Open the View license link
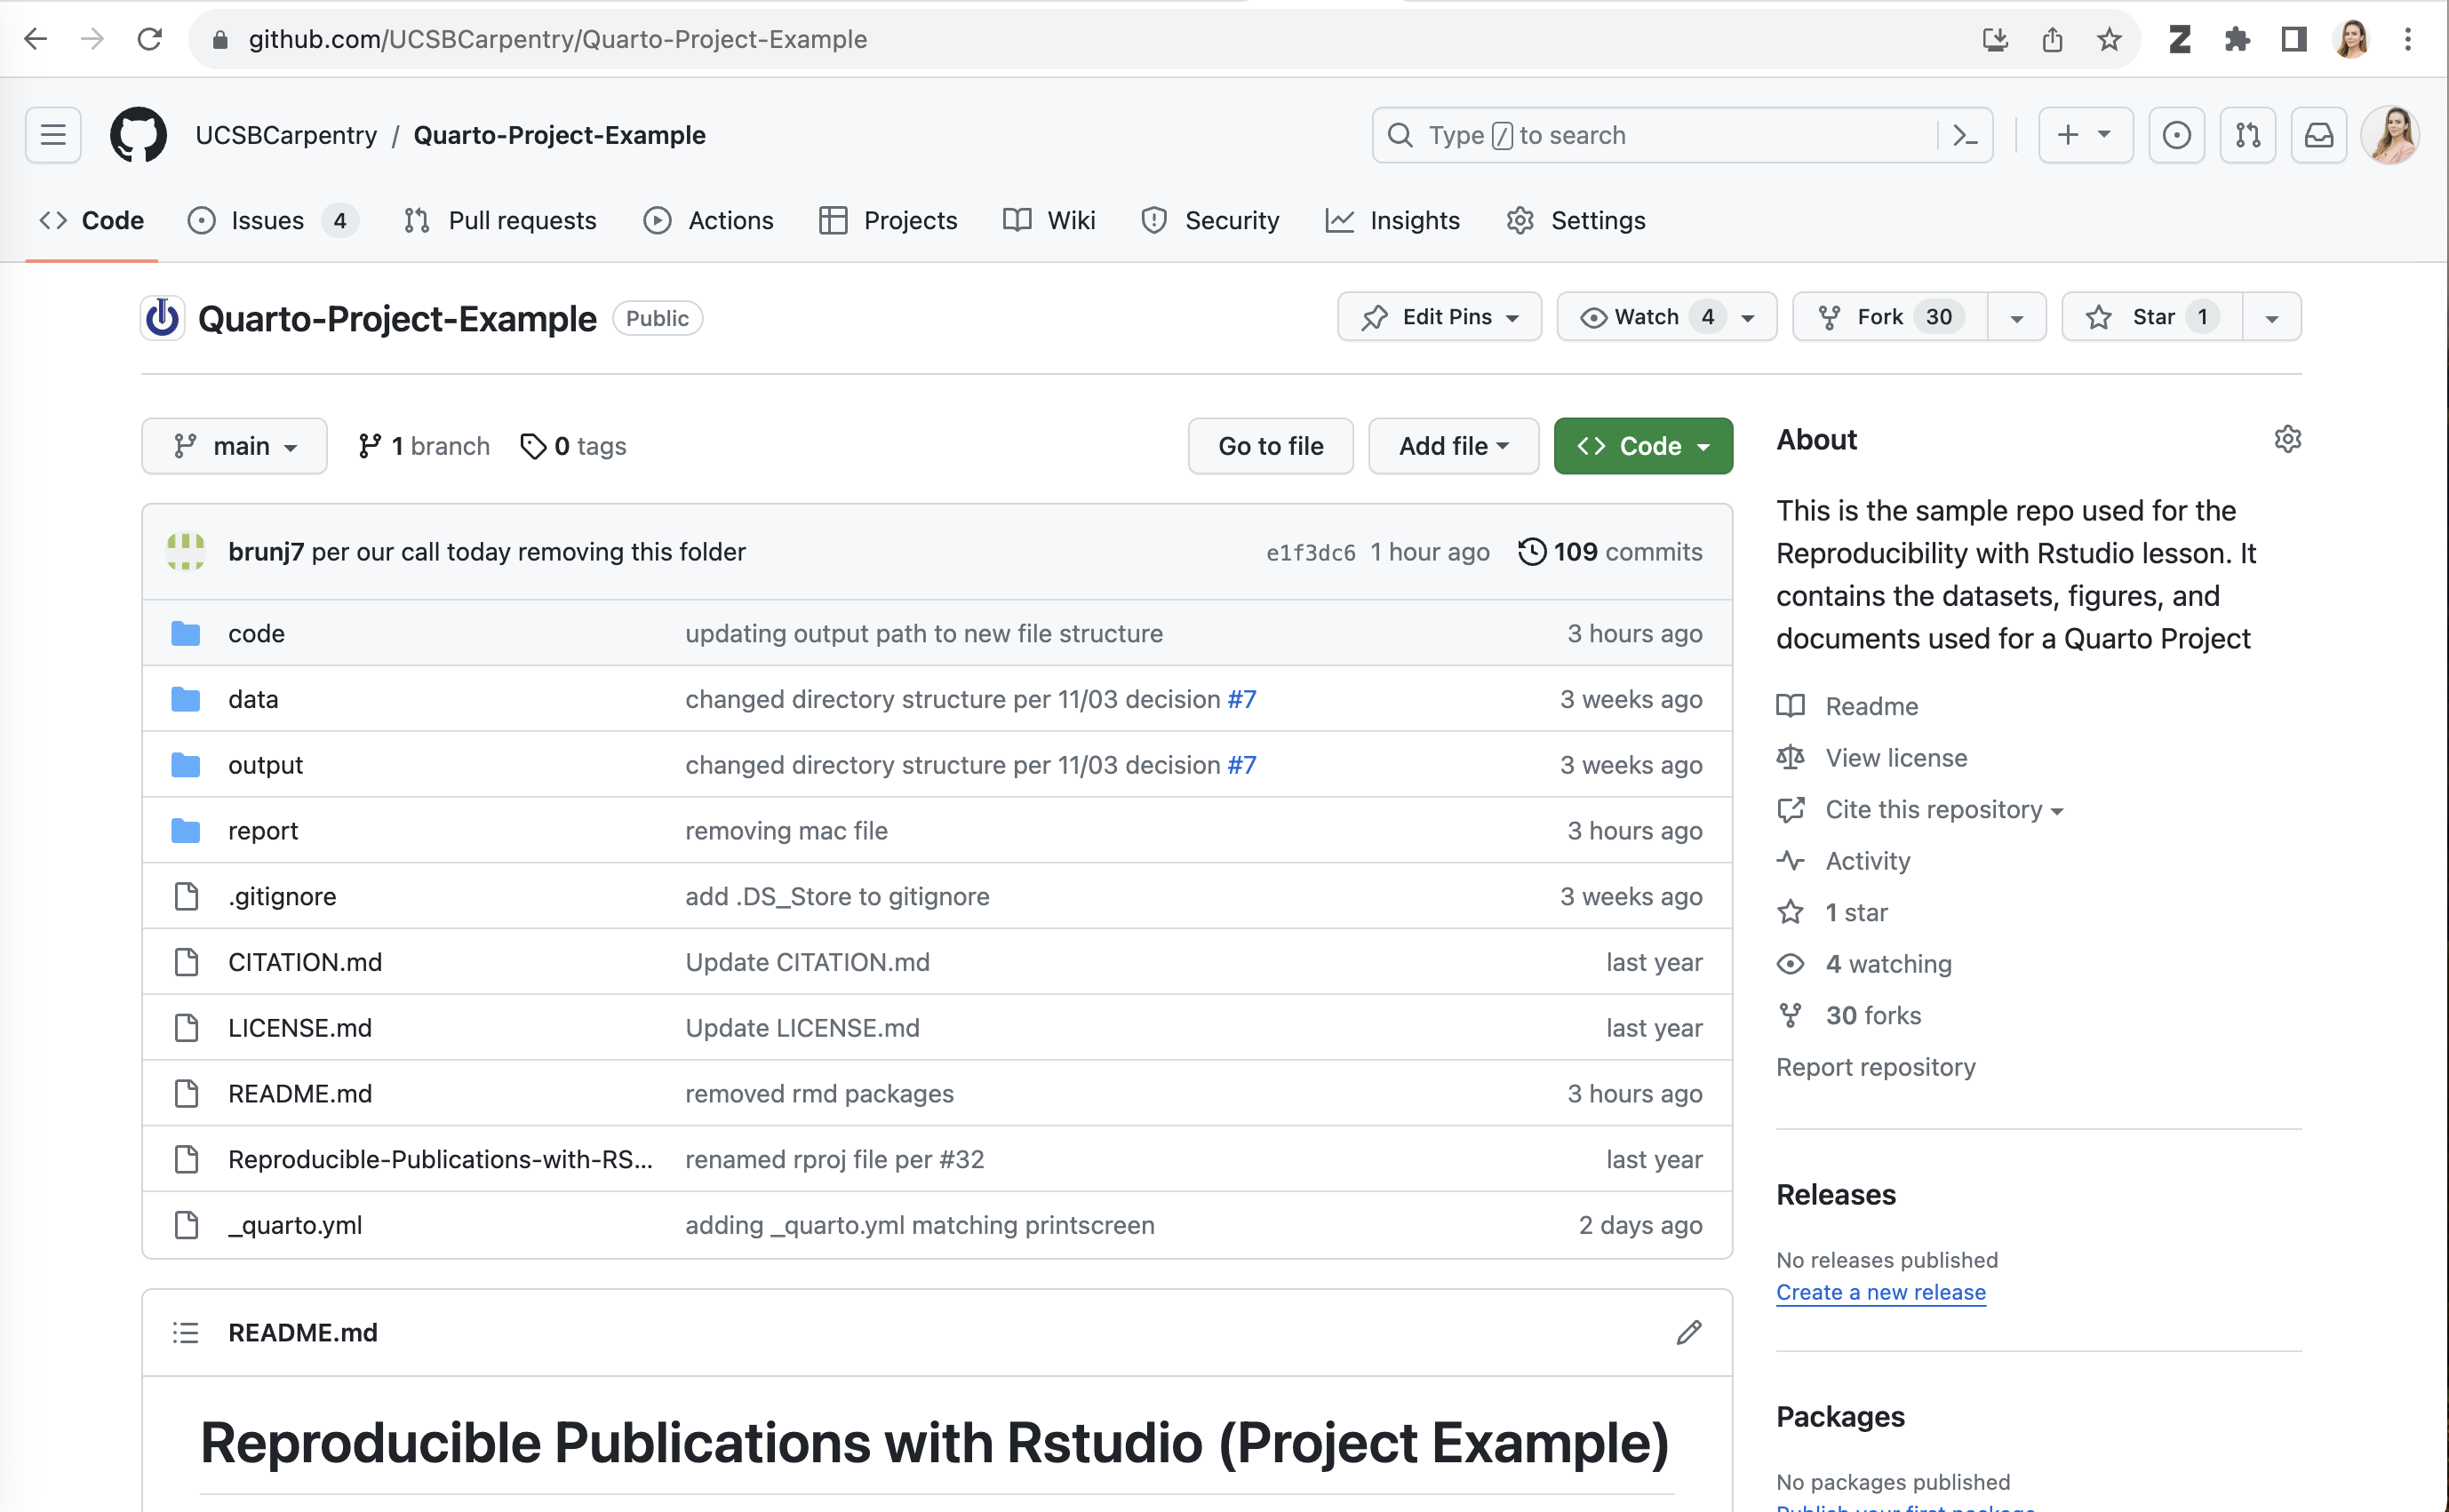The width and height of the screenshot is (2449, 1512). point(1896,758)
